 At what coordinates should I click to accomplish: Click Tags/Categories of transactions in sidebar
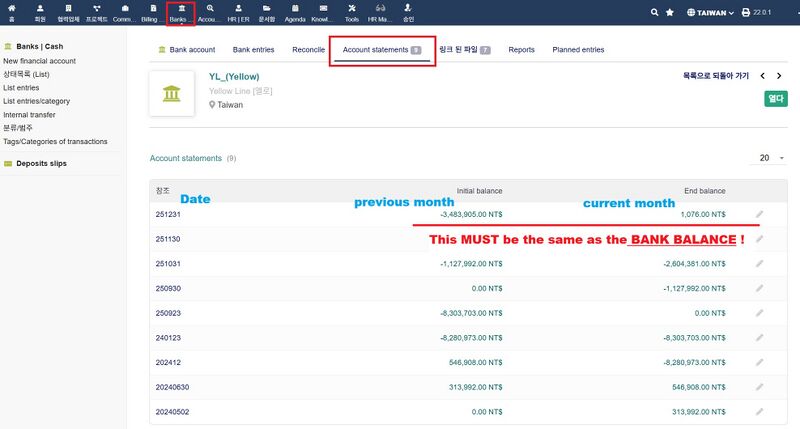pyautogui.click(x=55, y=141)
